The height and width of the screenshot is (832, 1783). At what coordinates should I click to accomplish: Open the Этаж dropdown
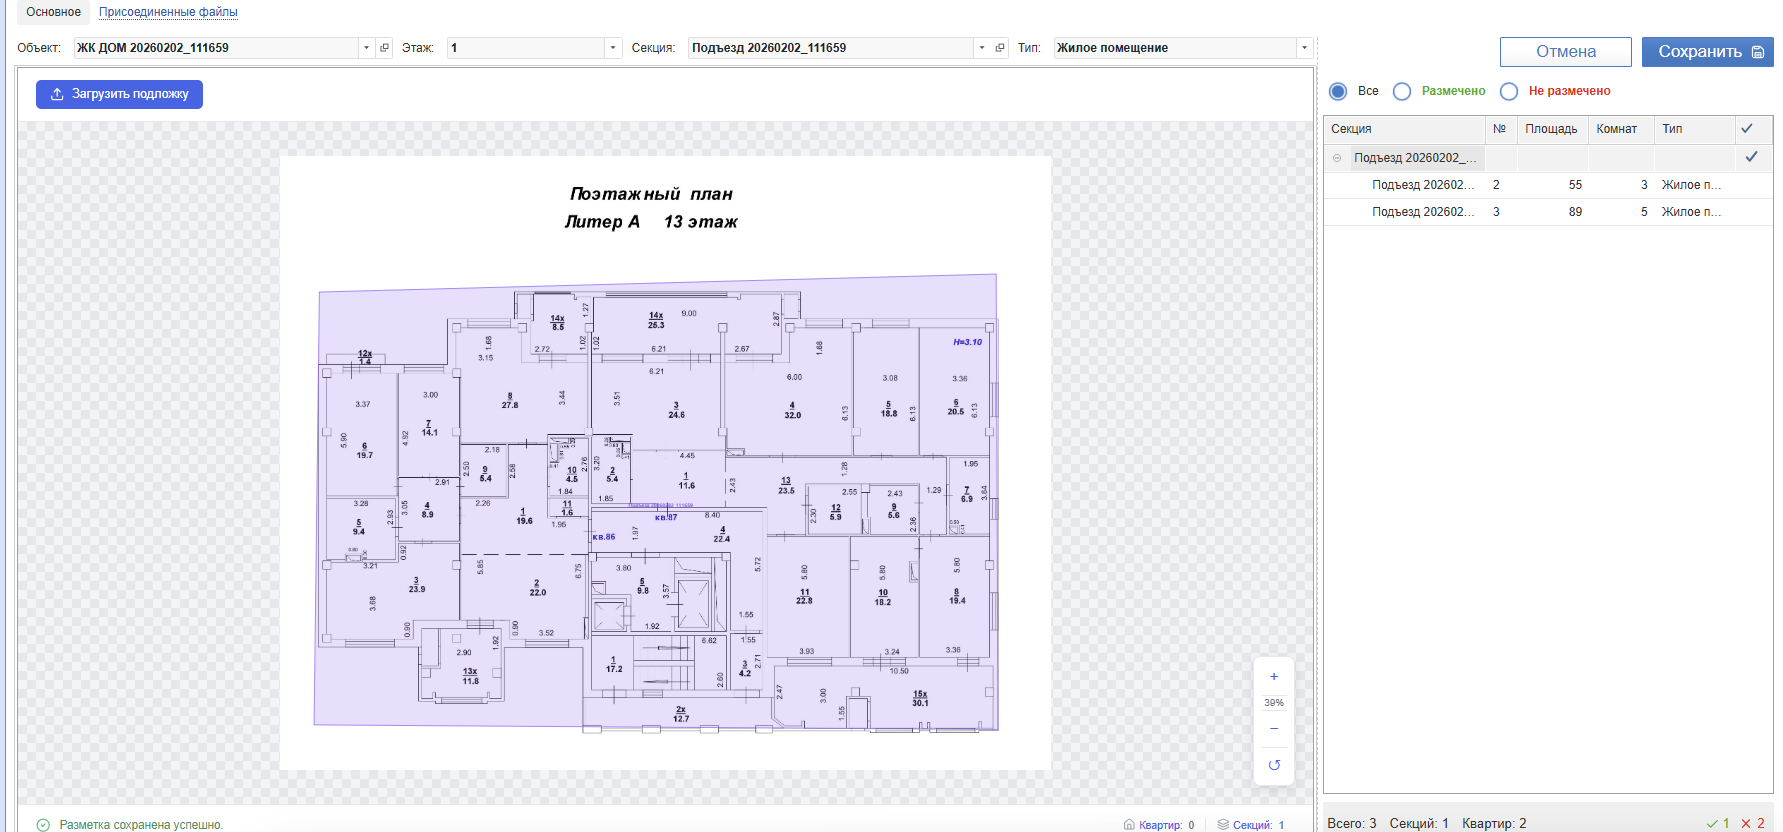612,48
